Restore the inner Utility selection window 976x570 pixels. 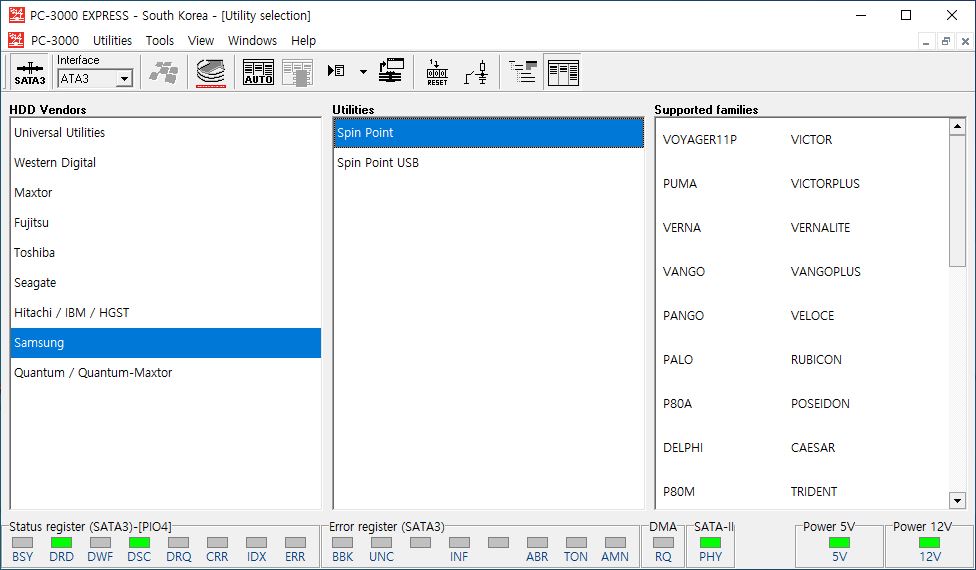(946, 41)
